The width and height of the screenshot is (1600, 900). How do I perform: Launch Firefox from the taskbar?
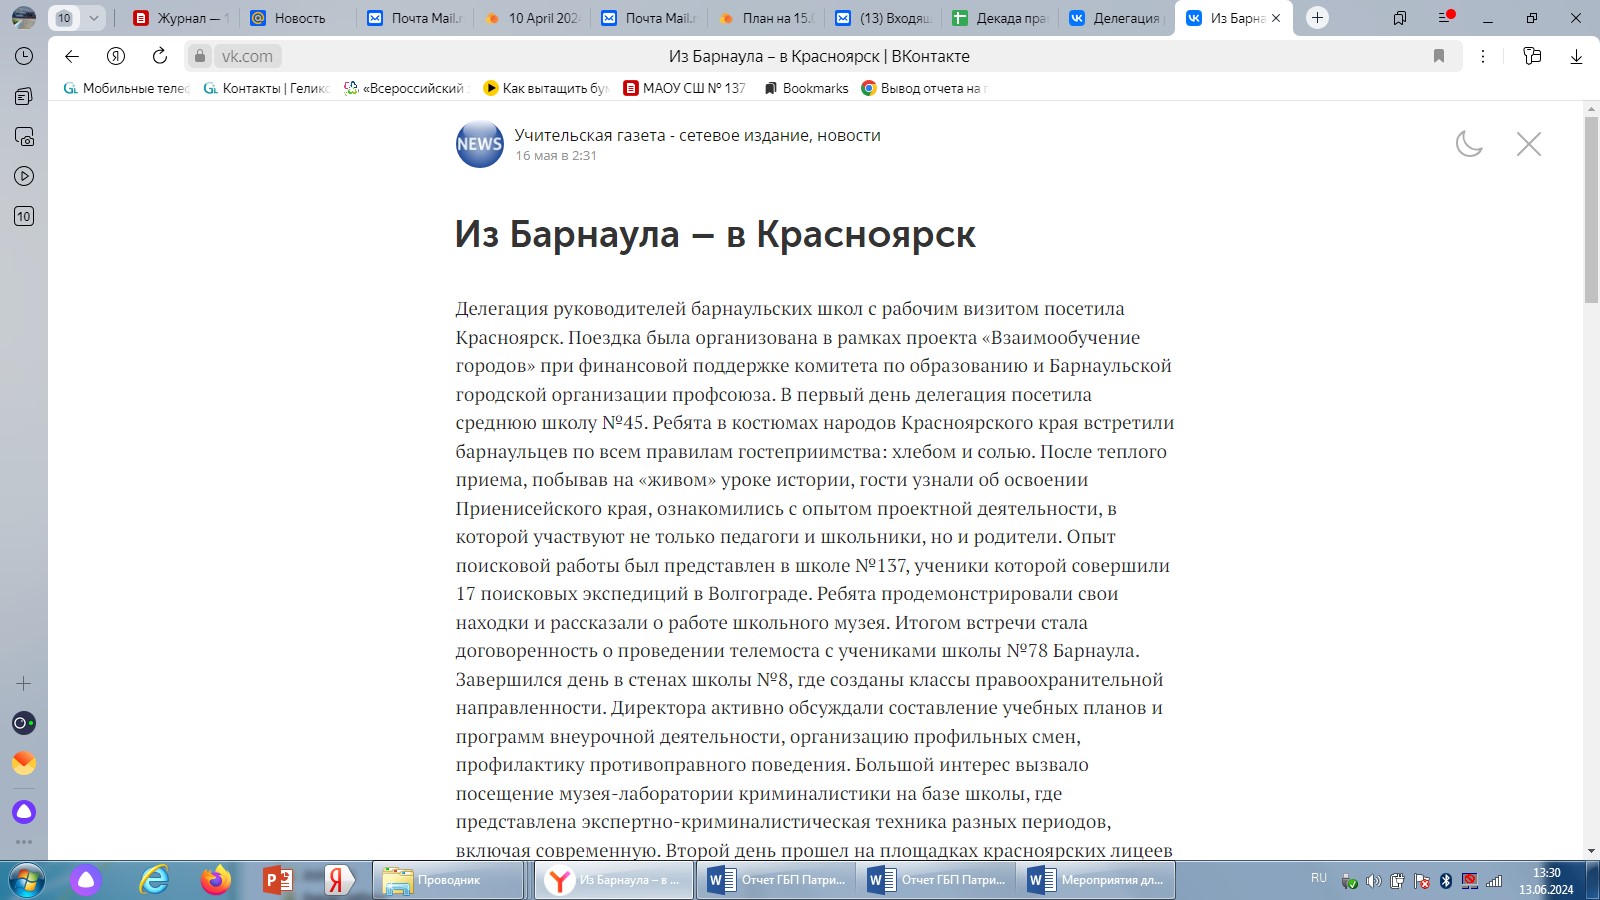[215, 880]
